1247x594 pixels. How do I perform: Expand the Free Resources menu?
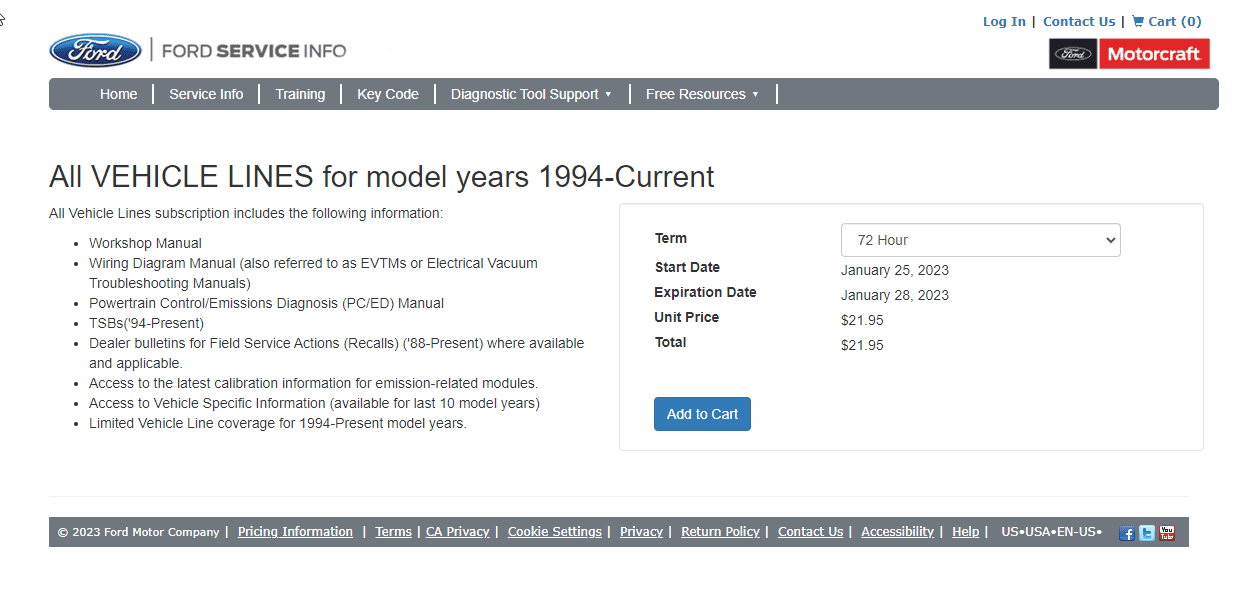click(702, 94)
